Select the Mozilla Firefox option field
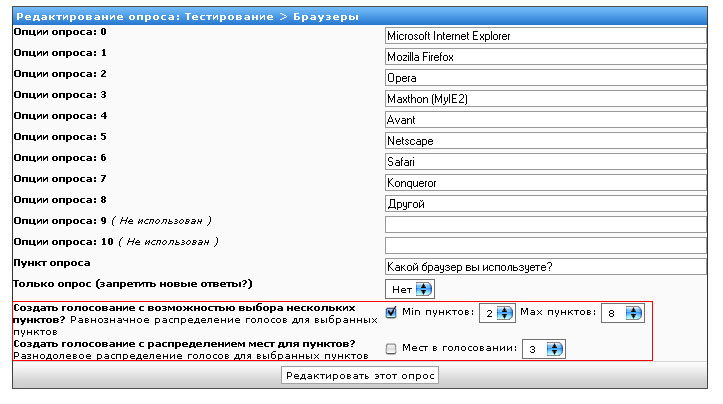The width and height of the screenshot is (723, 404). coord(546,57)
